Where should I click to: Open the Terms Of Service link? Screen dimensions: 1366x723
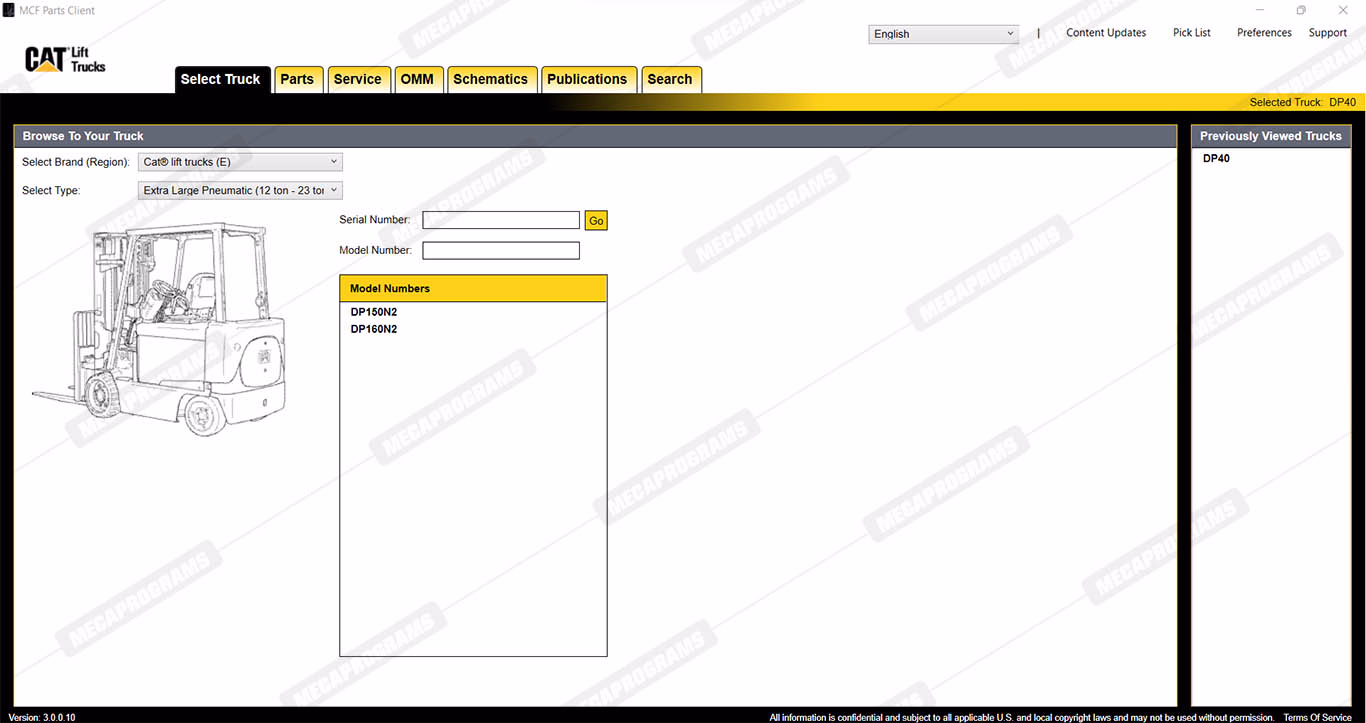[1317, 717]
